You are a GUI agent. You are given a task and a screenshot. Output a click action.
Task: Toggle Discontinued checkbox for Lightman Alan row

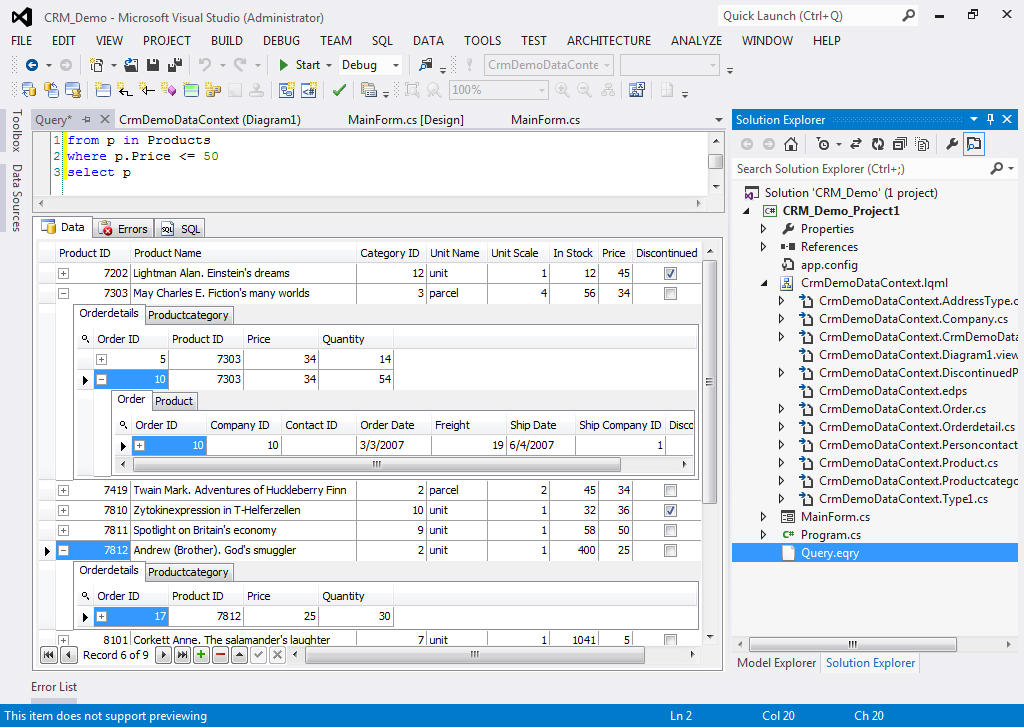point(670,274)
